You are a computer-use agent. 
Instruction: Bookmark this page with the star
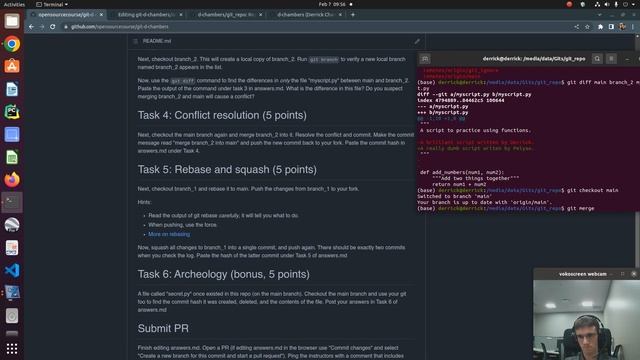pyautogui.click(x=587, y=27)
